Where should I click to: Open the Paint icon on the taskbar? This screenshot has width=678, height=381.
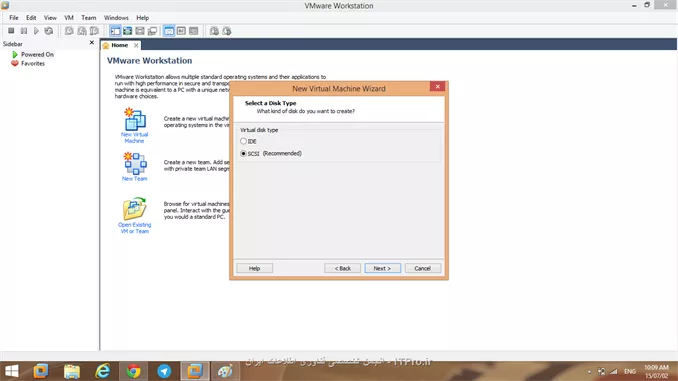coord(225,371)
